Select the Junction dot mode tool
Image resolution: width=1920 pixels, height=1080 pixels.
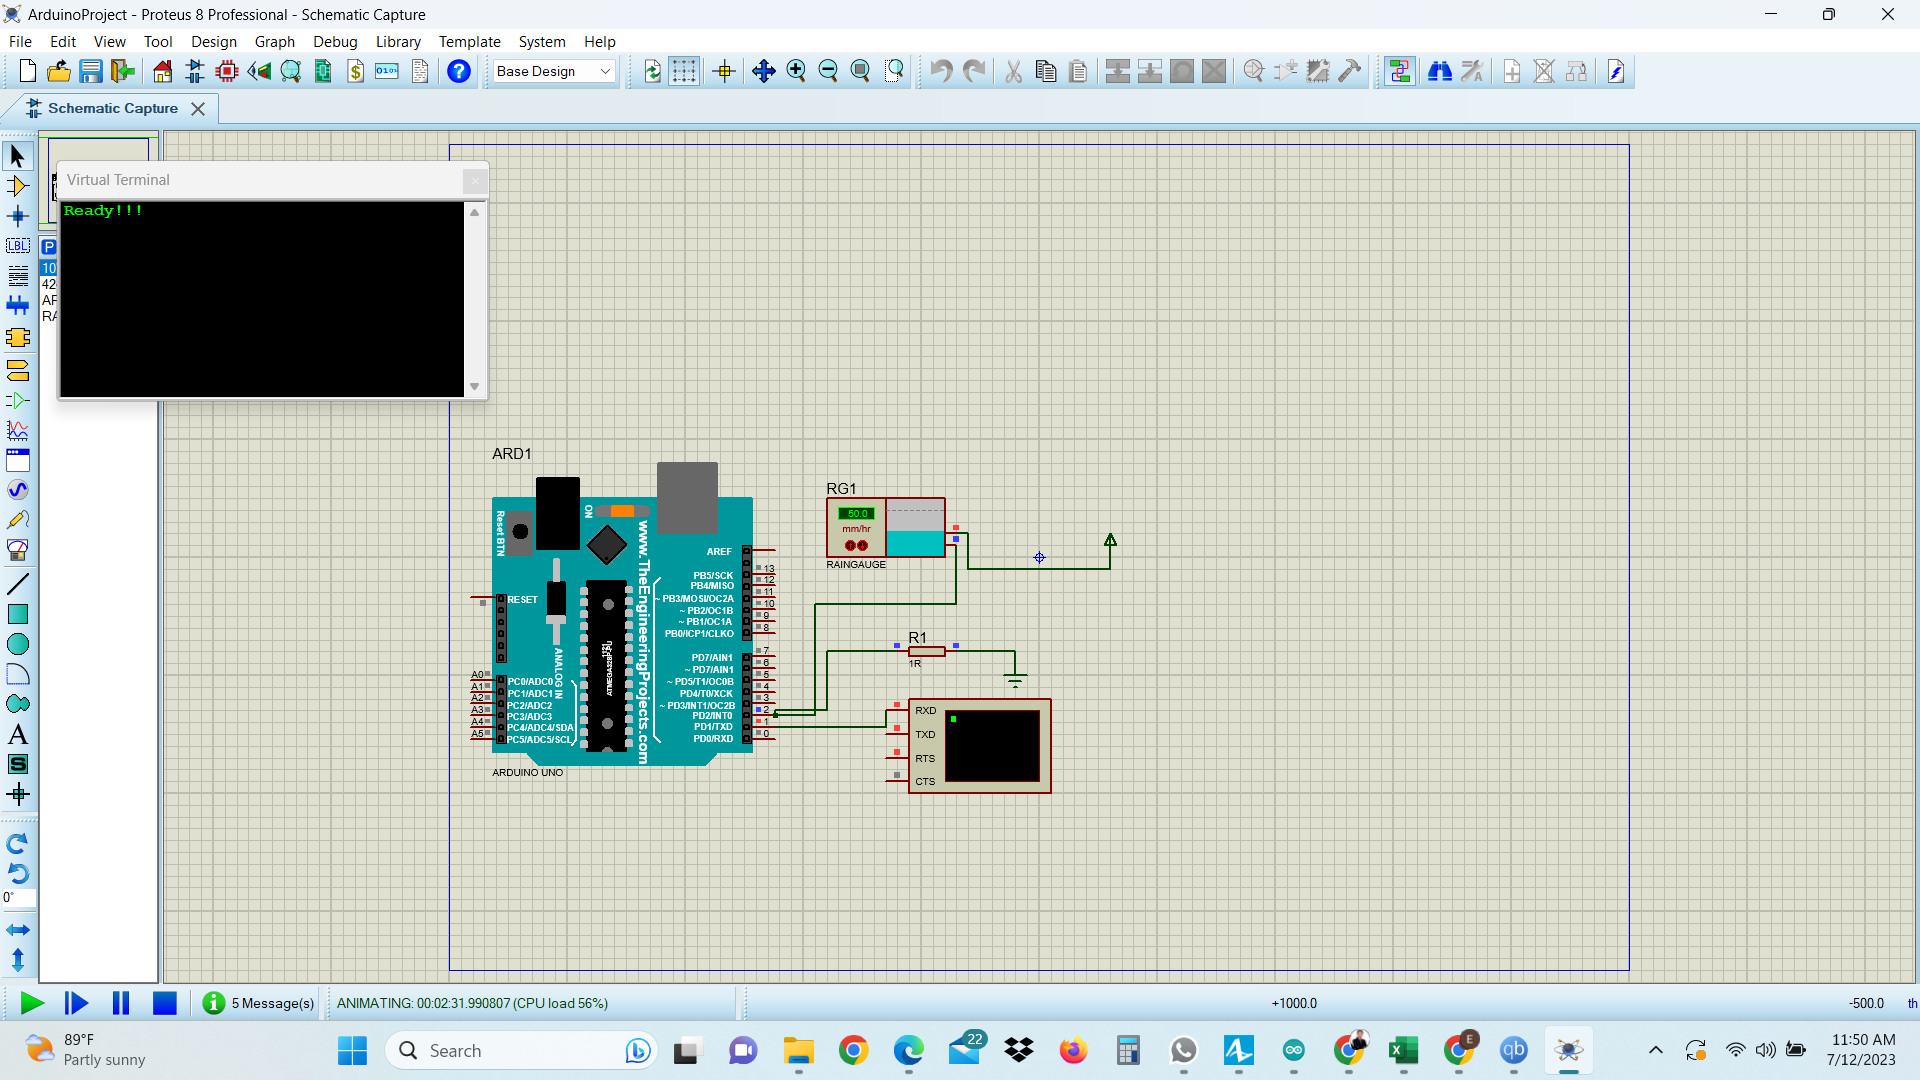coord(18,216)
